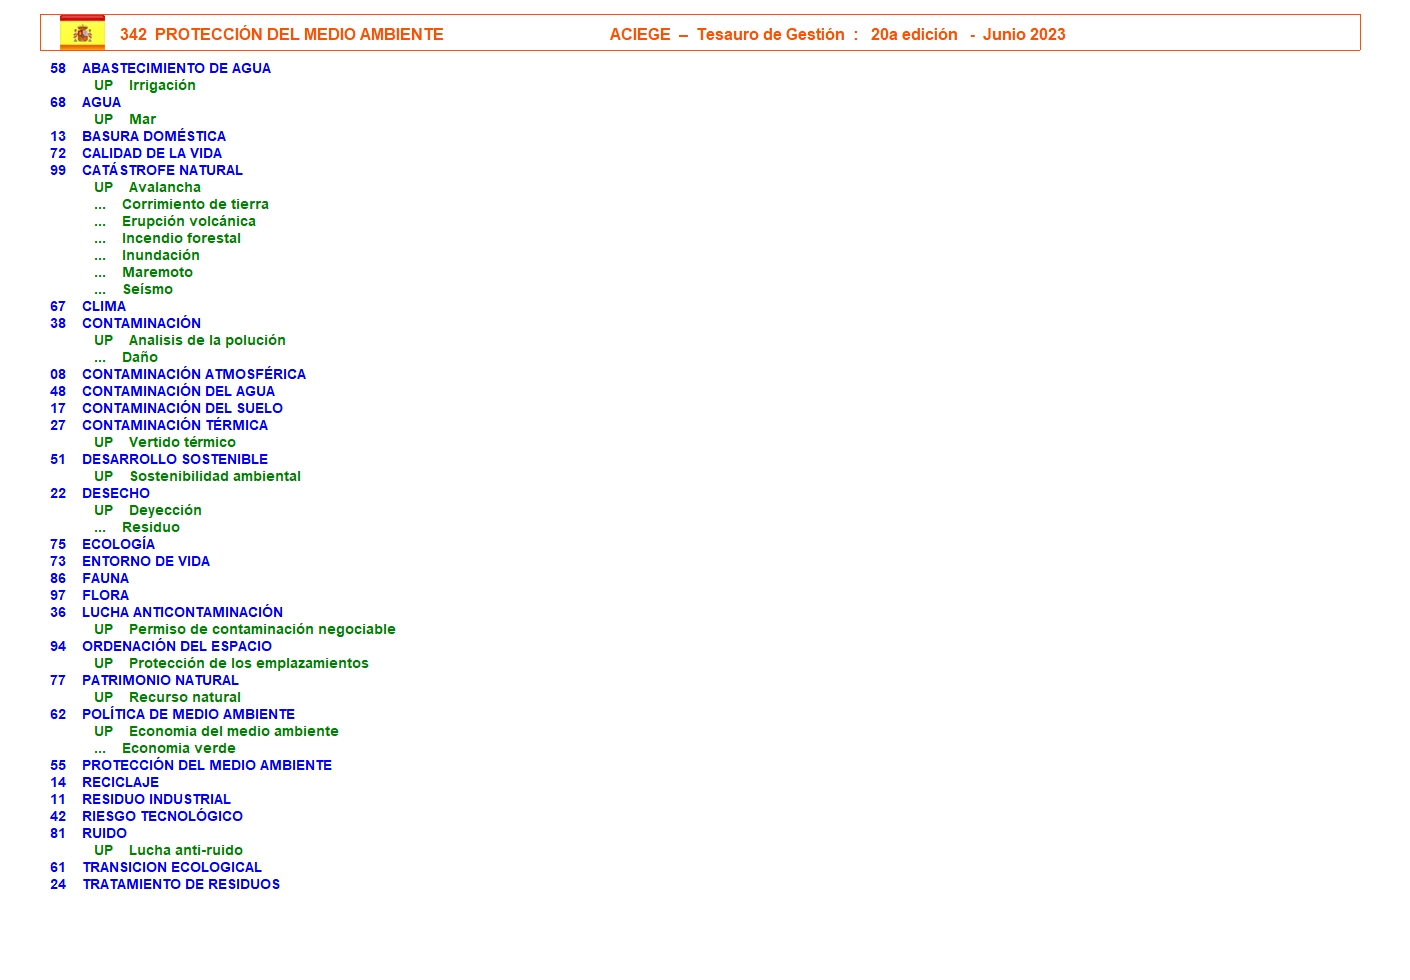Click the CLIMA term
The height and width of the screenshot is (980, 1410).
(x=104, y=306)
